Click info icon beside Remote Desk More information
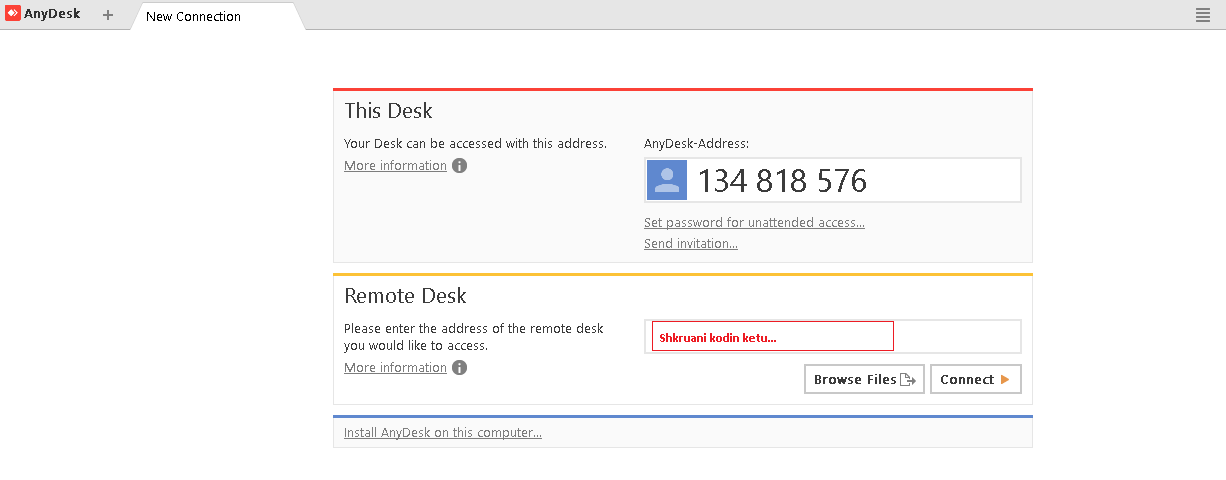Image resolution: width=1226 pixels, height=480 pixels. pyautogui.click(x=459, y=368)
